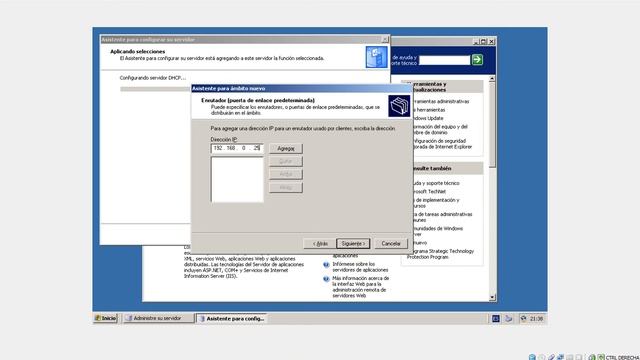Click help icon beside 'Más información acerca de'
Viewport: 640px width, 360px height.
pyautogui.click(x=326, y=279)
